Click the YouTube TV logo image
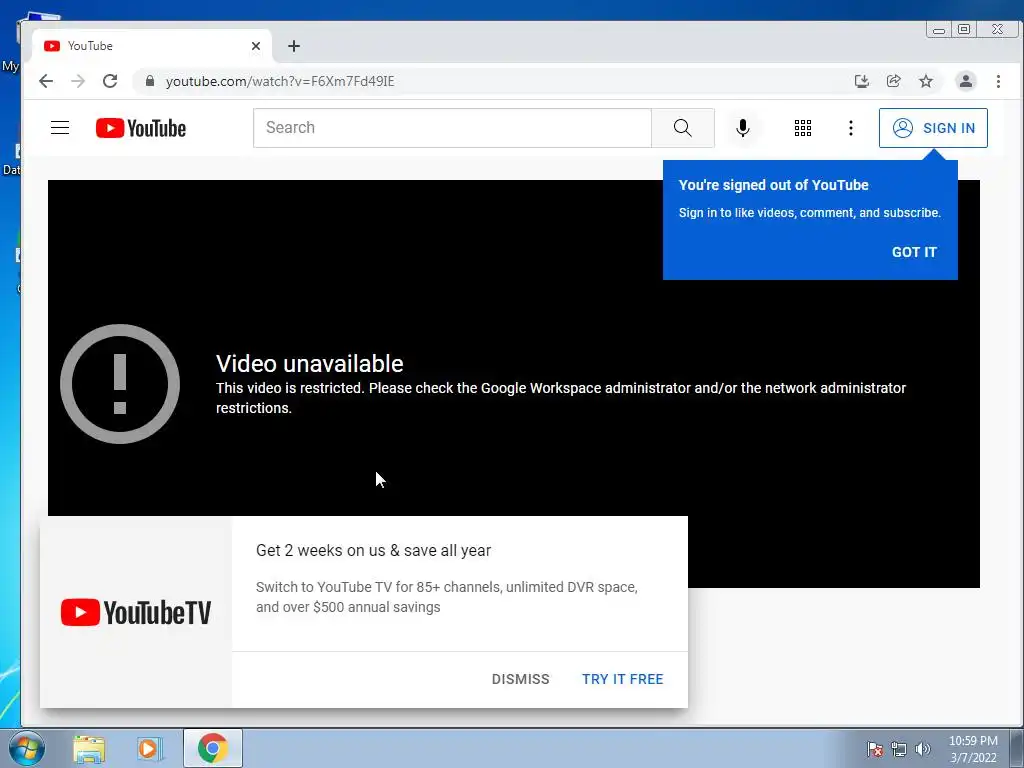The image size is (1024, 768). pos(136,612)
